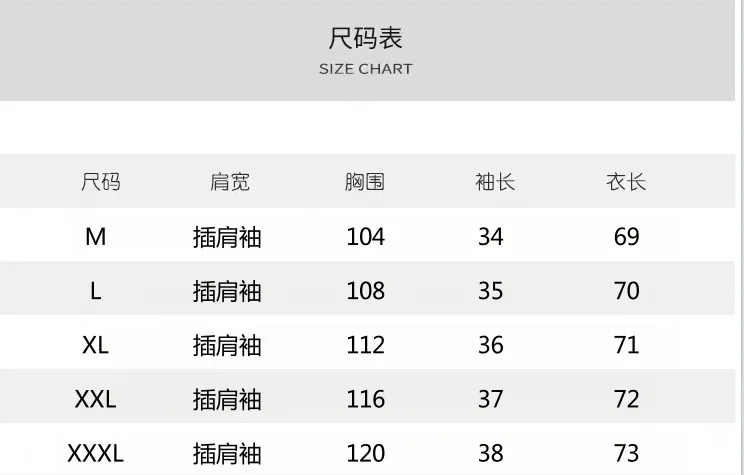Click chest value 112 in XL row
Screen dimensions: 744x475
click(365, 345)
